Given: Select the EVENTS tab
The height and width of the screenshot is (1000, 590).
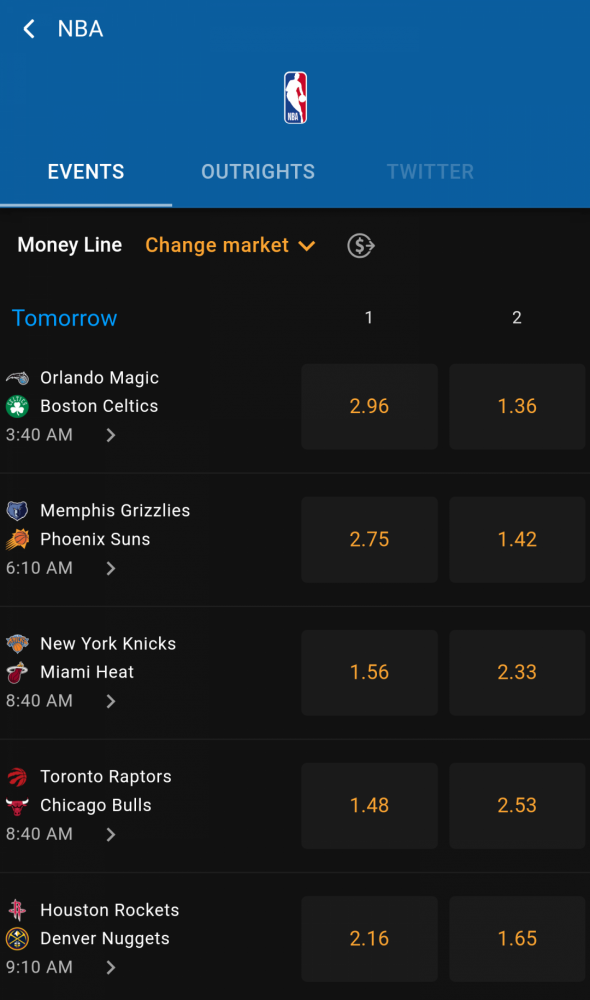Looking at the screenshot, I should [86, 172].
